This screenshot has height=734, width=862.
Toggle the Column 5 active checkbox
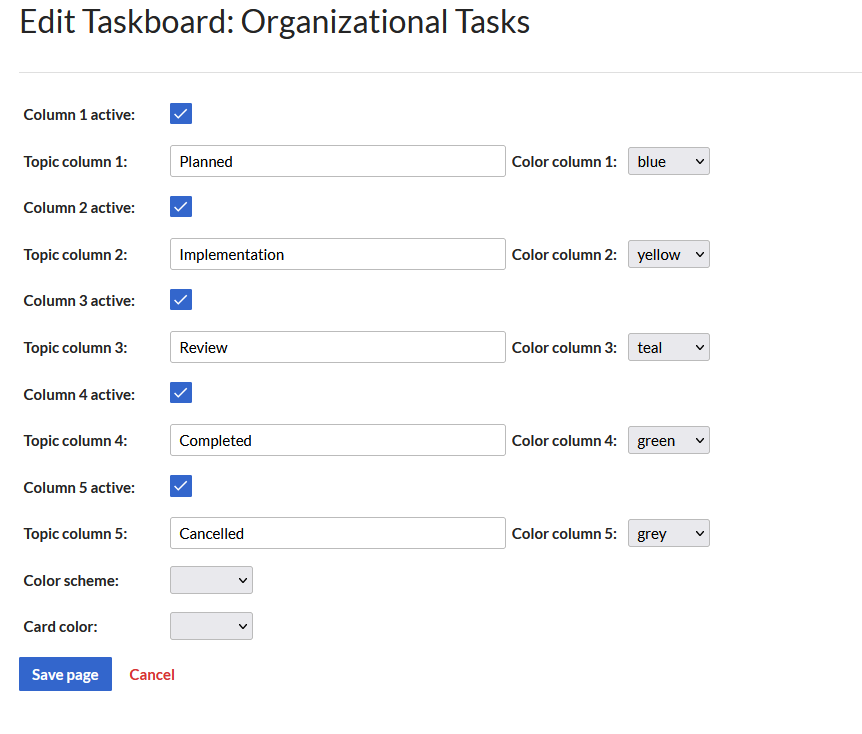(181, 486)
